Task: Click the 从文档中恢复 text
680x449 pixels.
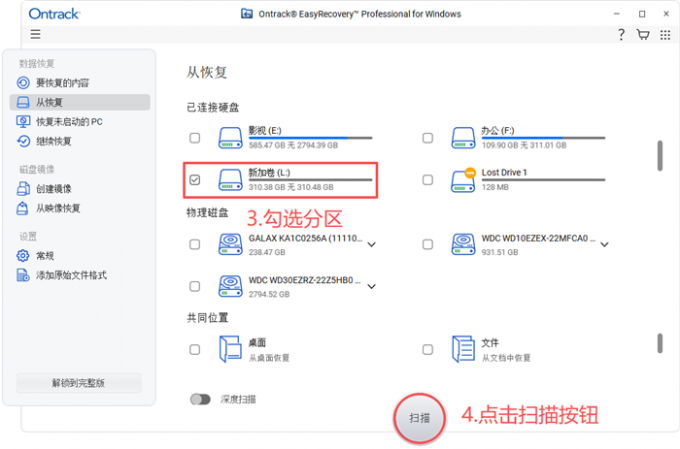Action: click(x=506, y=358)
